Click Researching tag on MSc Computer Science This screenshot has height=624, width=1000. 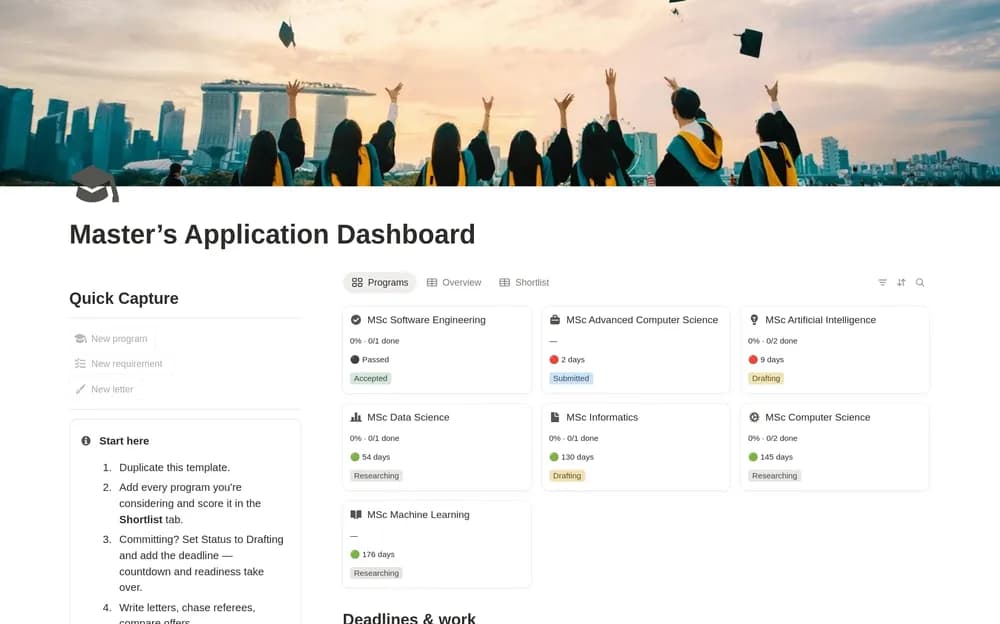774,475
